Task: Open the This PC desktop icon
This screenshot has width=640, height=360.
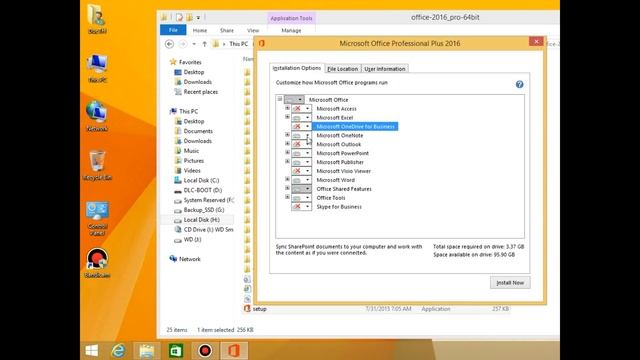Action: (x=97, y=68)
